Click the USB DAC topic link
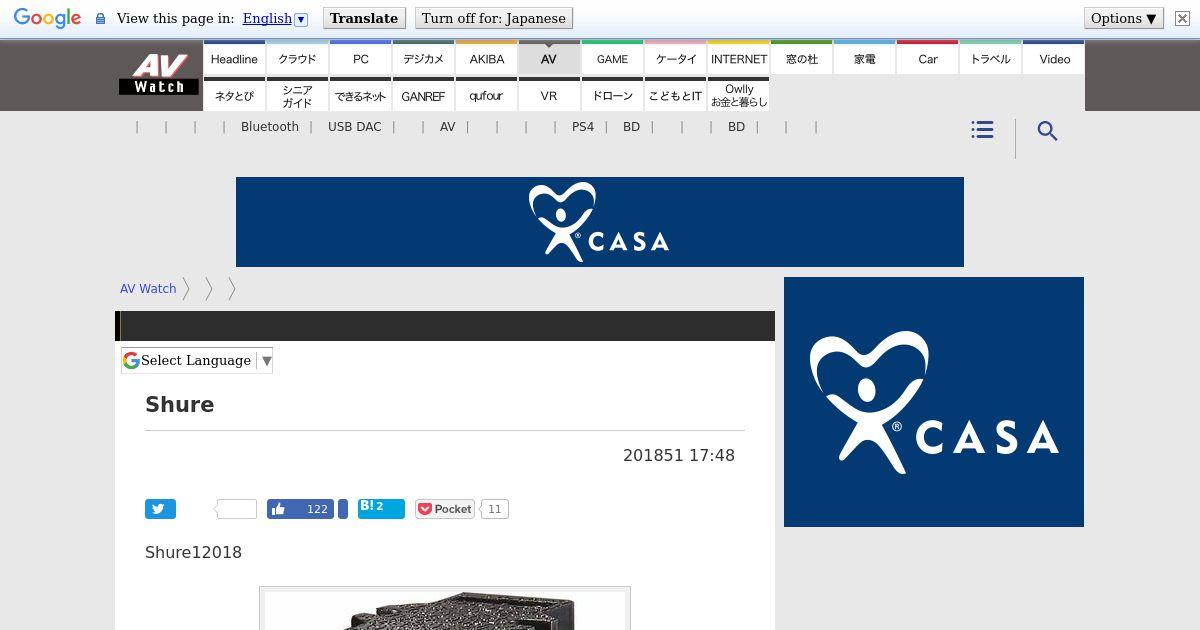The width and height of the screenshot is (1200, 630). pyautogui.click(x=354, y=127)
